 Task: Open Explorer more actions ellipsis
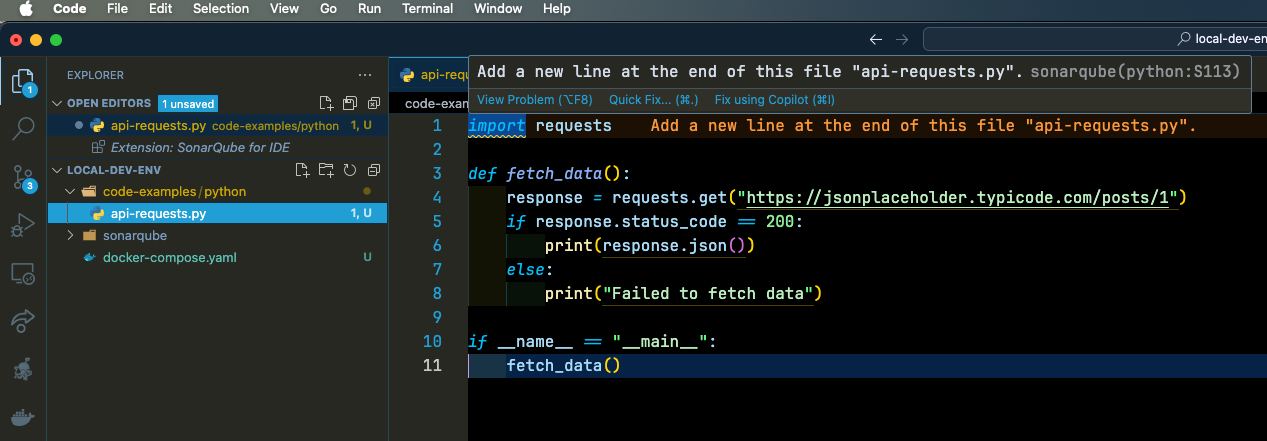365,75
